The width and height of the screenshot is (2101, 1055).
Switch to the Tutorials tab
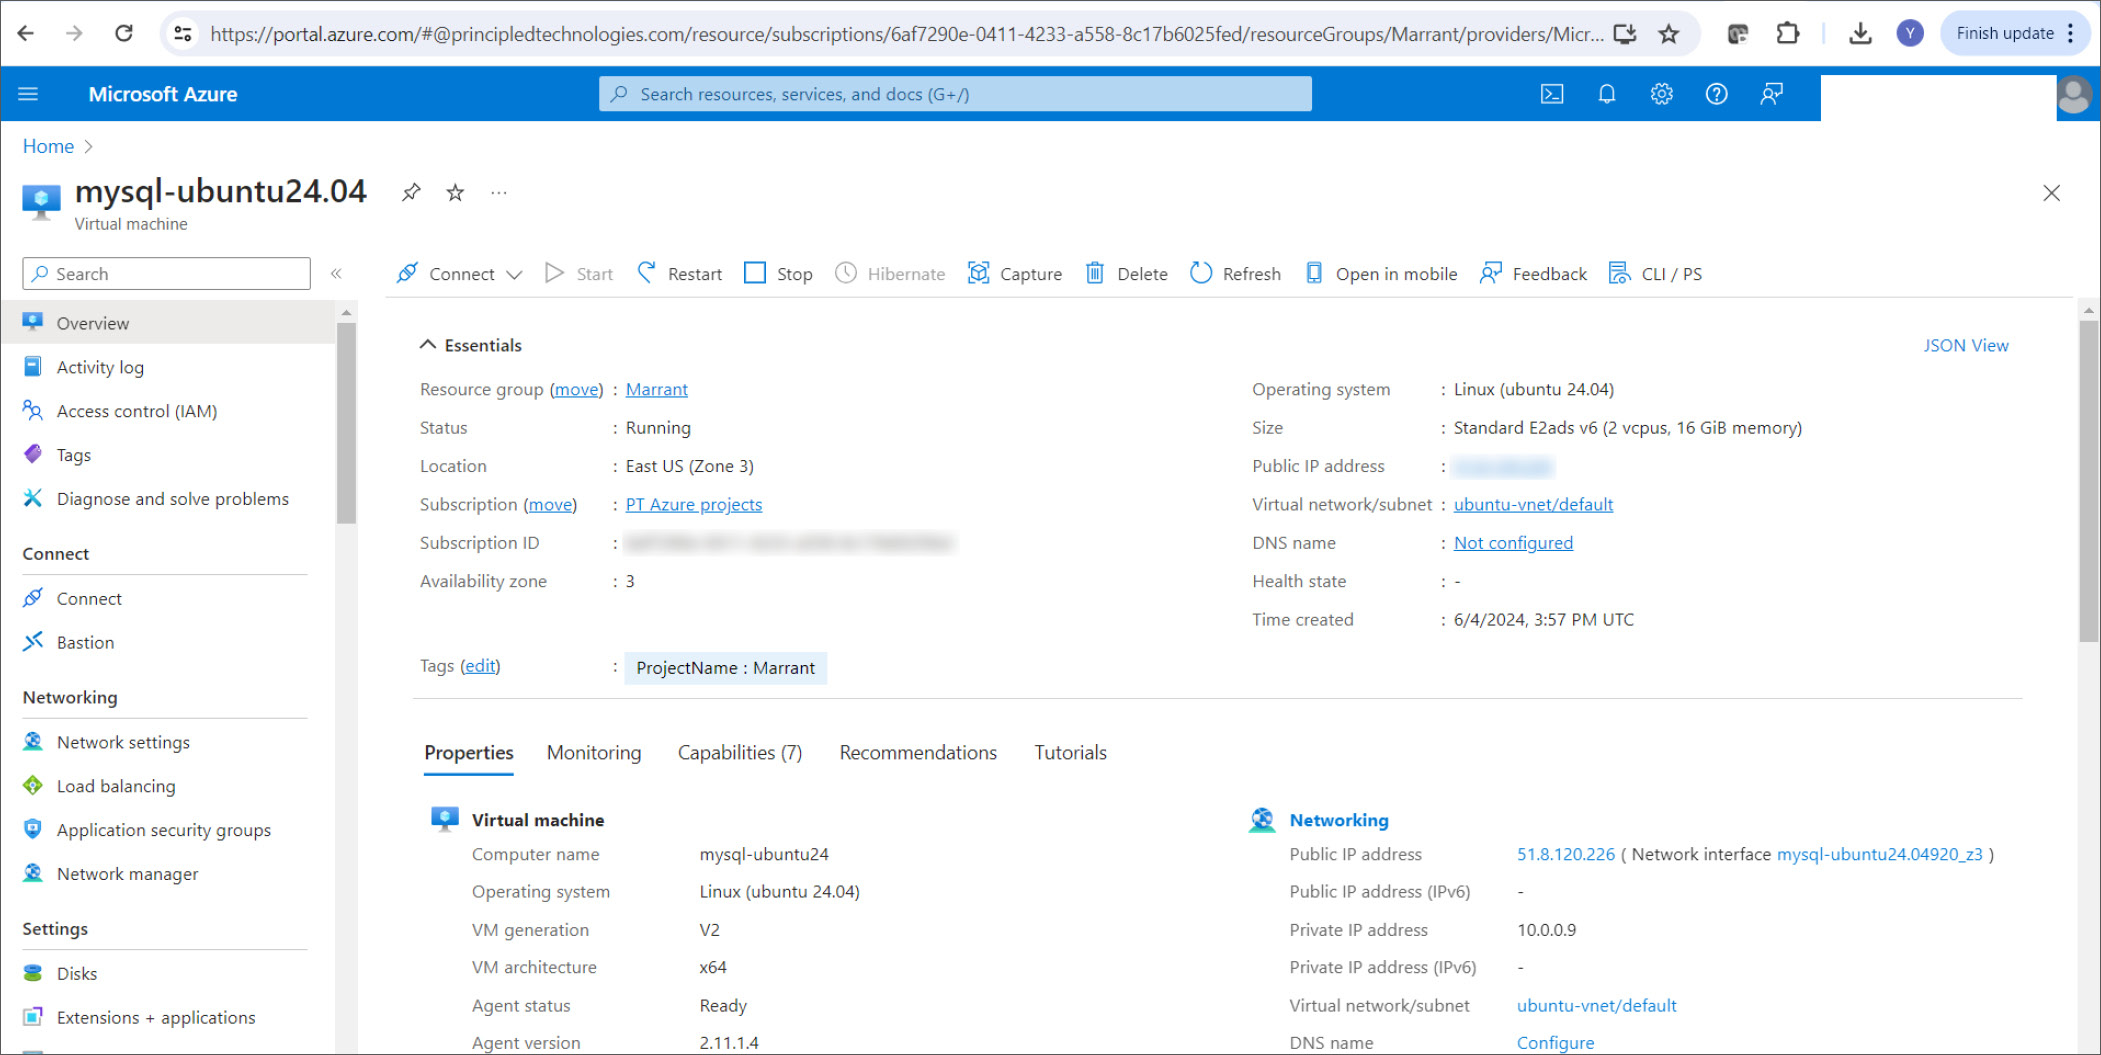(1070, 752)
